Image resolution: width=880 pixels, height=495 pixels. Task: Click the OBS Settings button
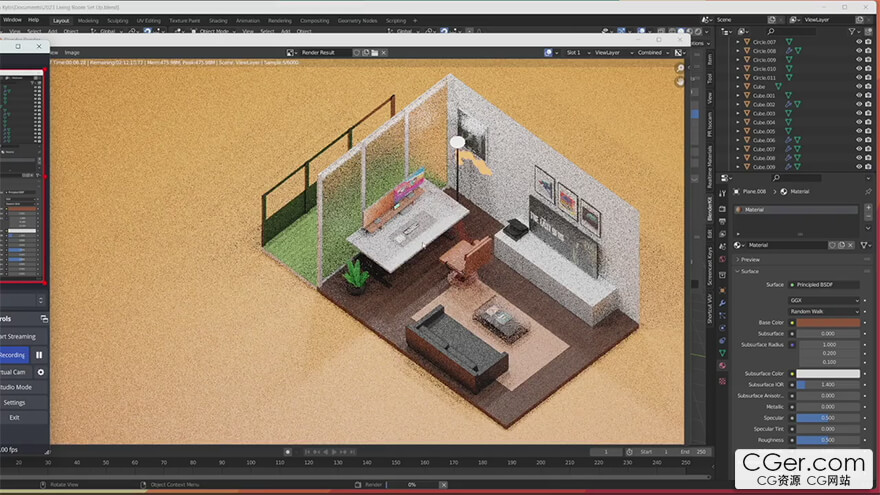pos(15,402)
